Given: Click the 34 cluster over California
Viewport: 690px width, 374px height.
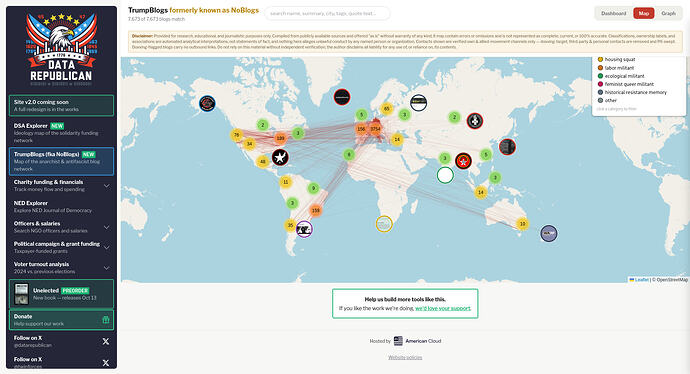Looking at the screenshot, I should pyautogui.click(x=250, y=143).
